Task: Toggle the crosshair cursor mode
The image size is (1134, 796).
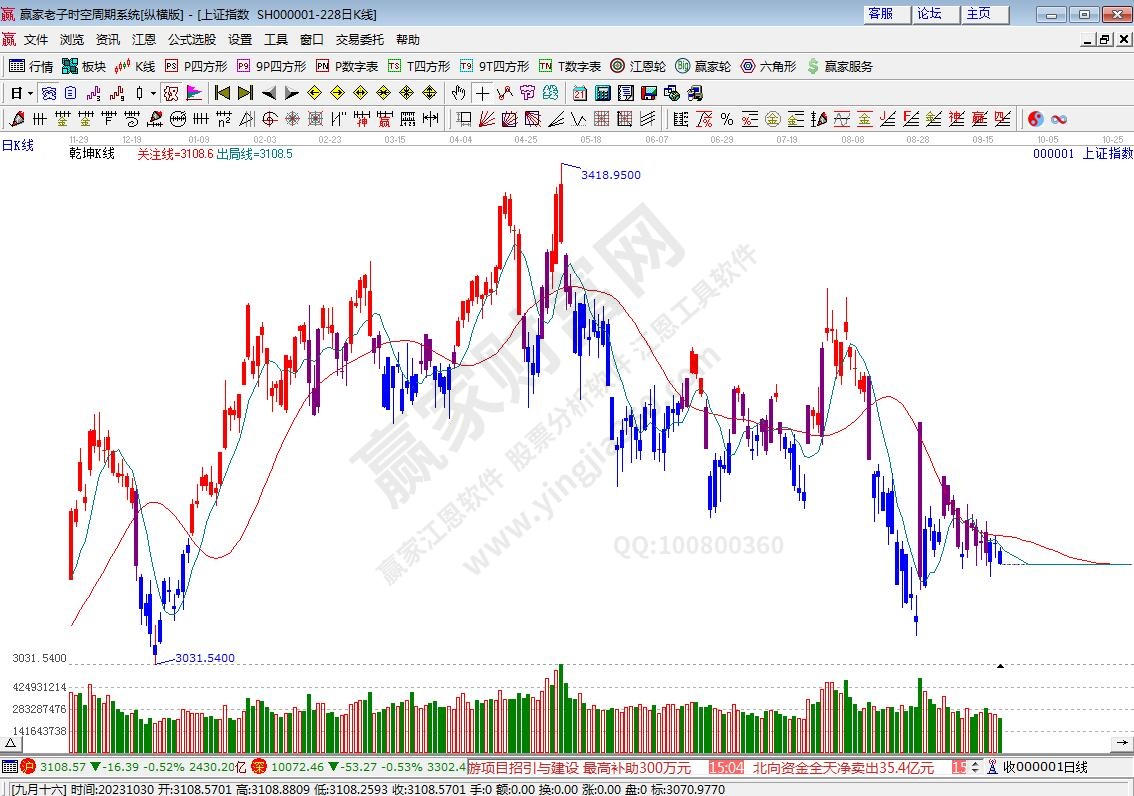Action: coord(482,93)
